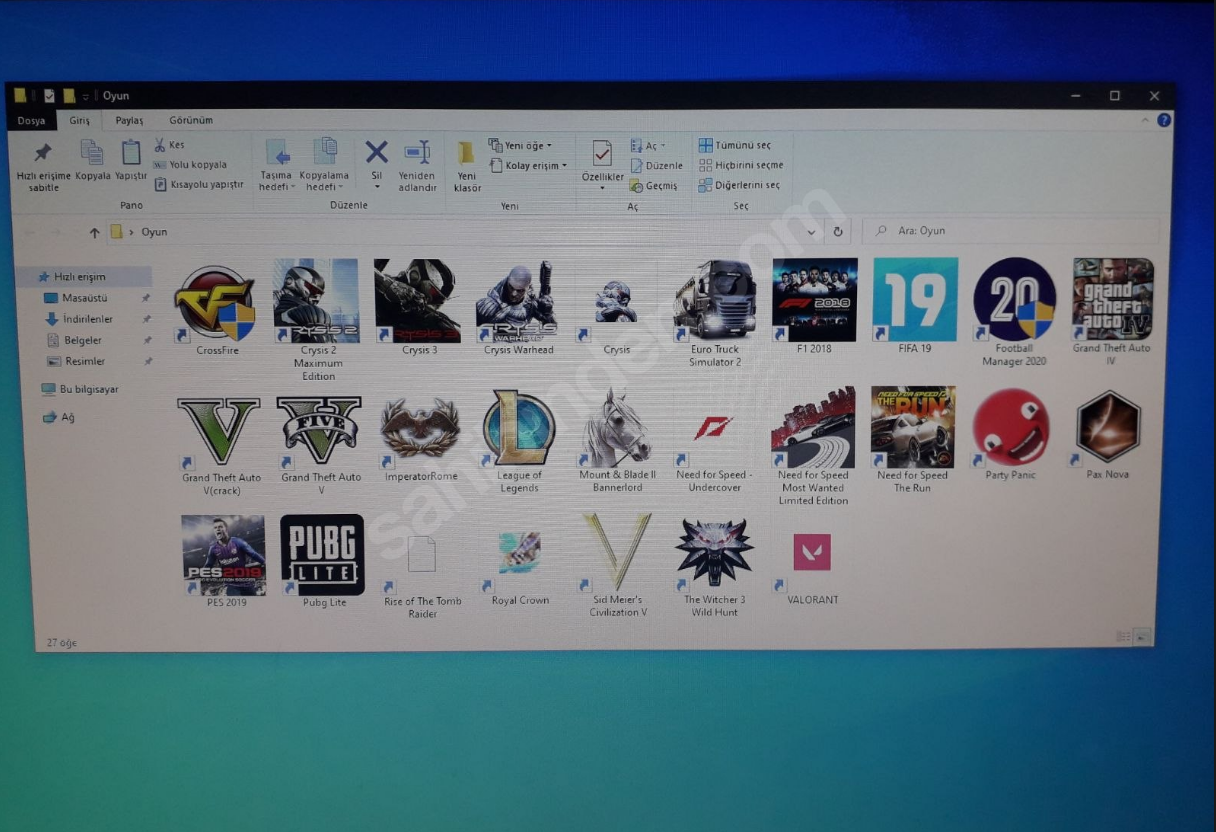
Task: Select the Pax Nova icon
Action: [1108, 435]
